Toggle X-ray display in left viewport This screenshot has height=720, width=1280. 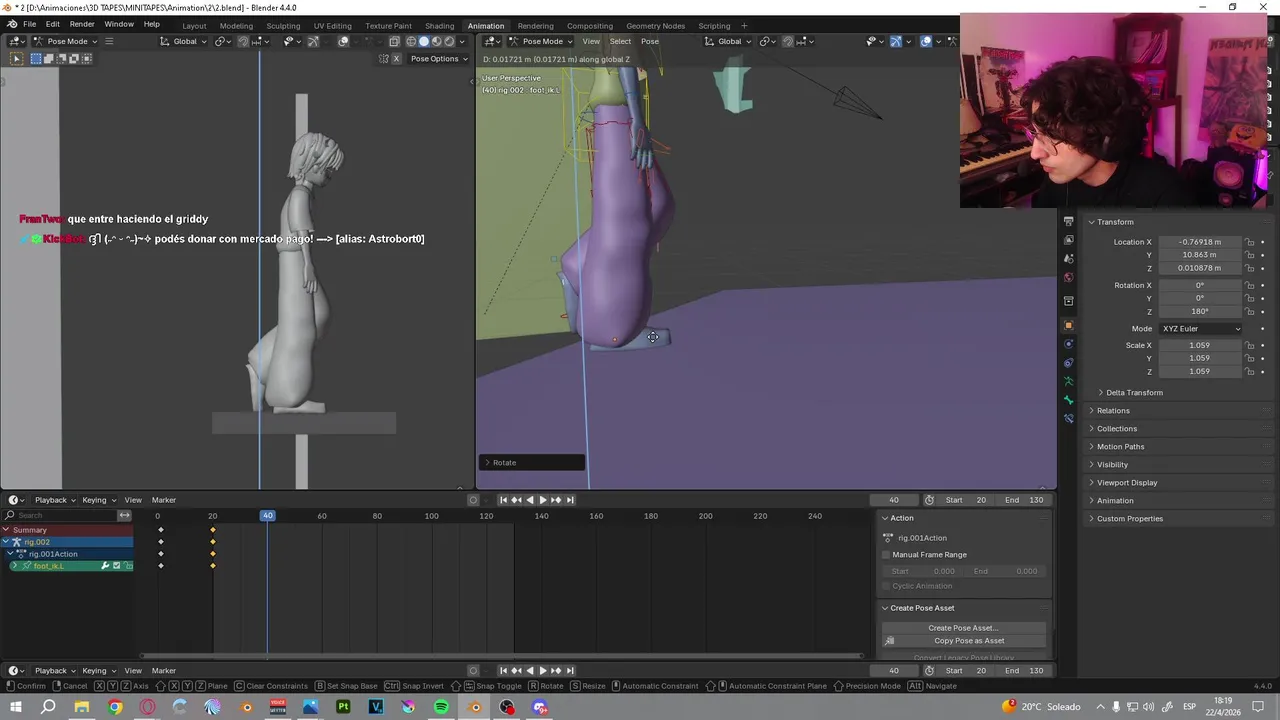pos(394,41)
